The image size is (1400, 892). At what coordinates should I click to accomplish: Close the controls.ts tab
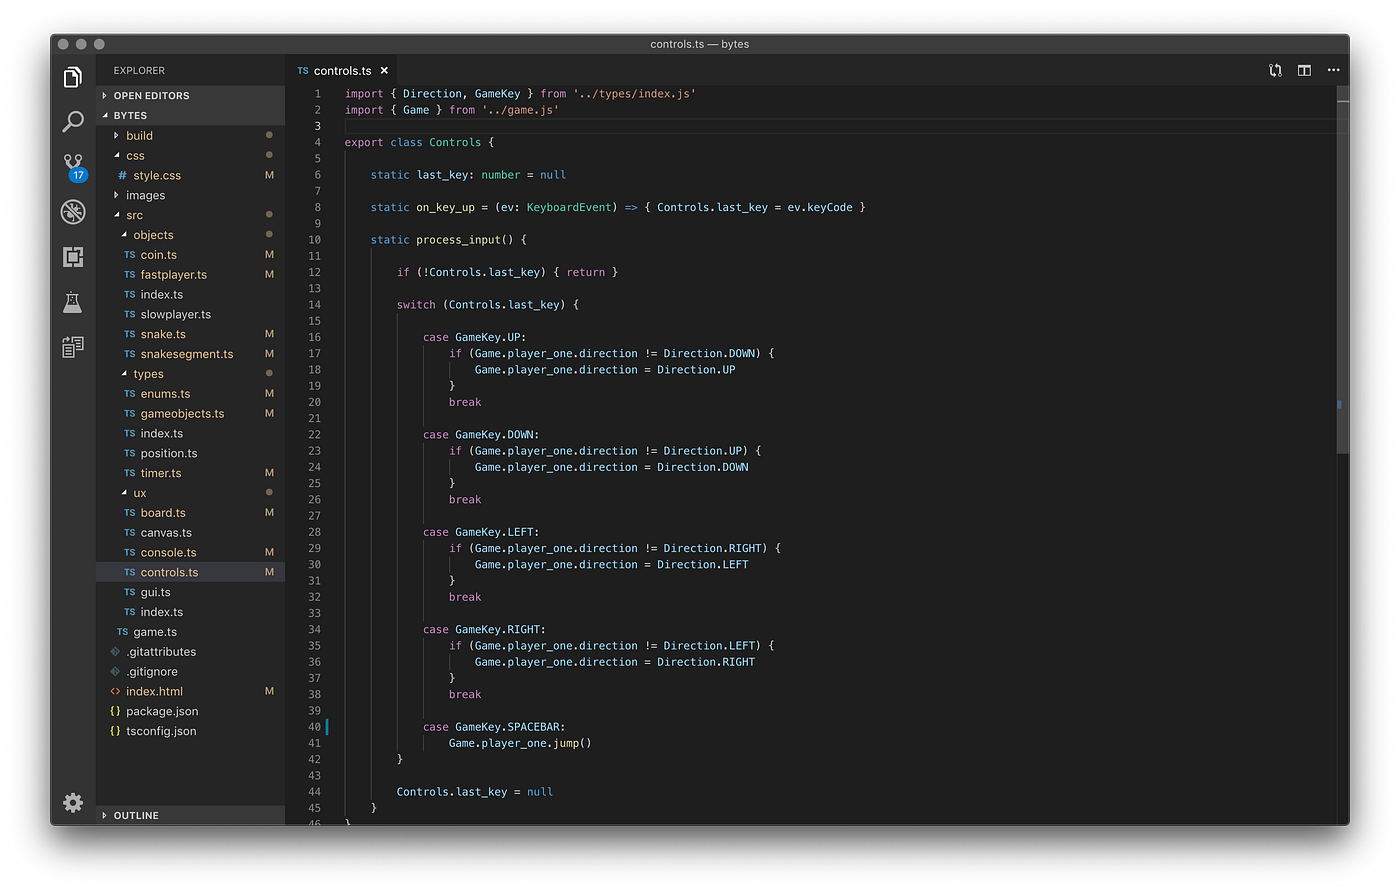tap(383, 70)
